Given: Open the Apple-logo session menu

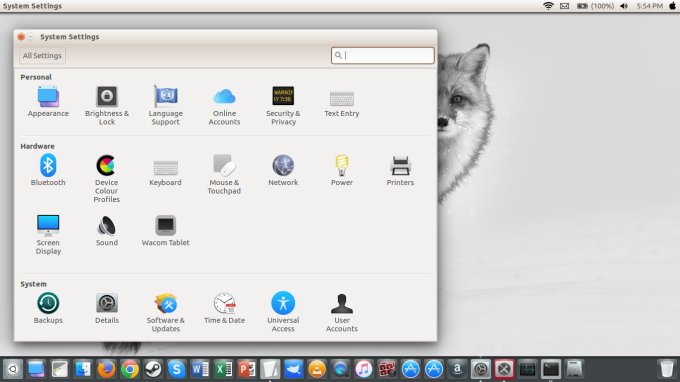Looking at the screenshot, I should (x=672, y=6).
